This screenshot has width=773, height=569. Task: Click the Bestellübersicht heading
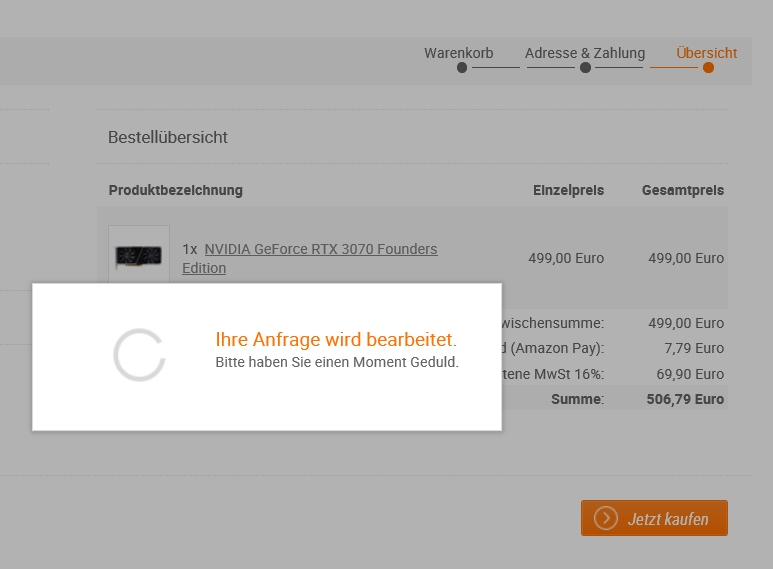point(168,137)
